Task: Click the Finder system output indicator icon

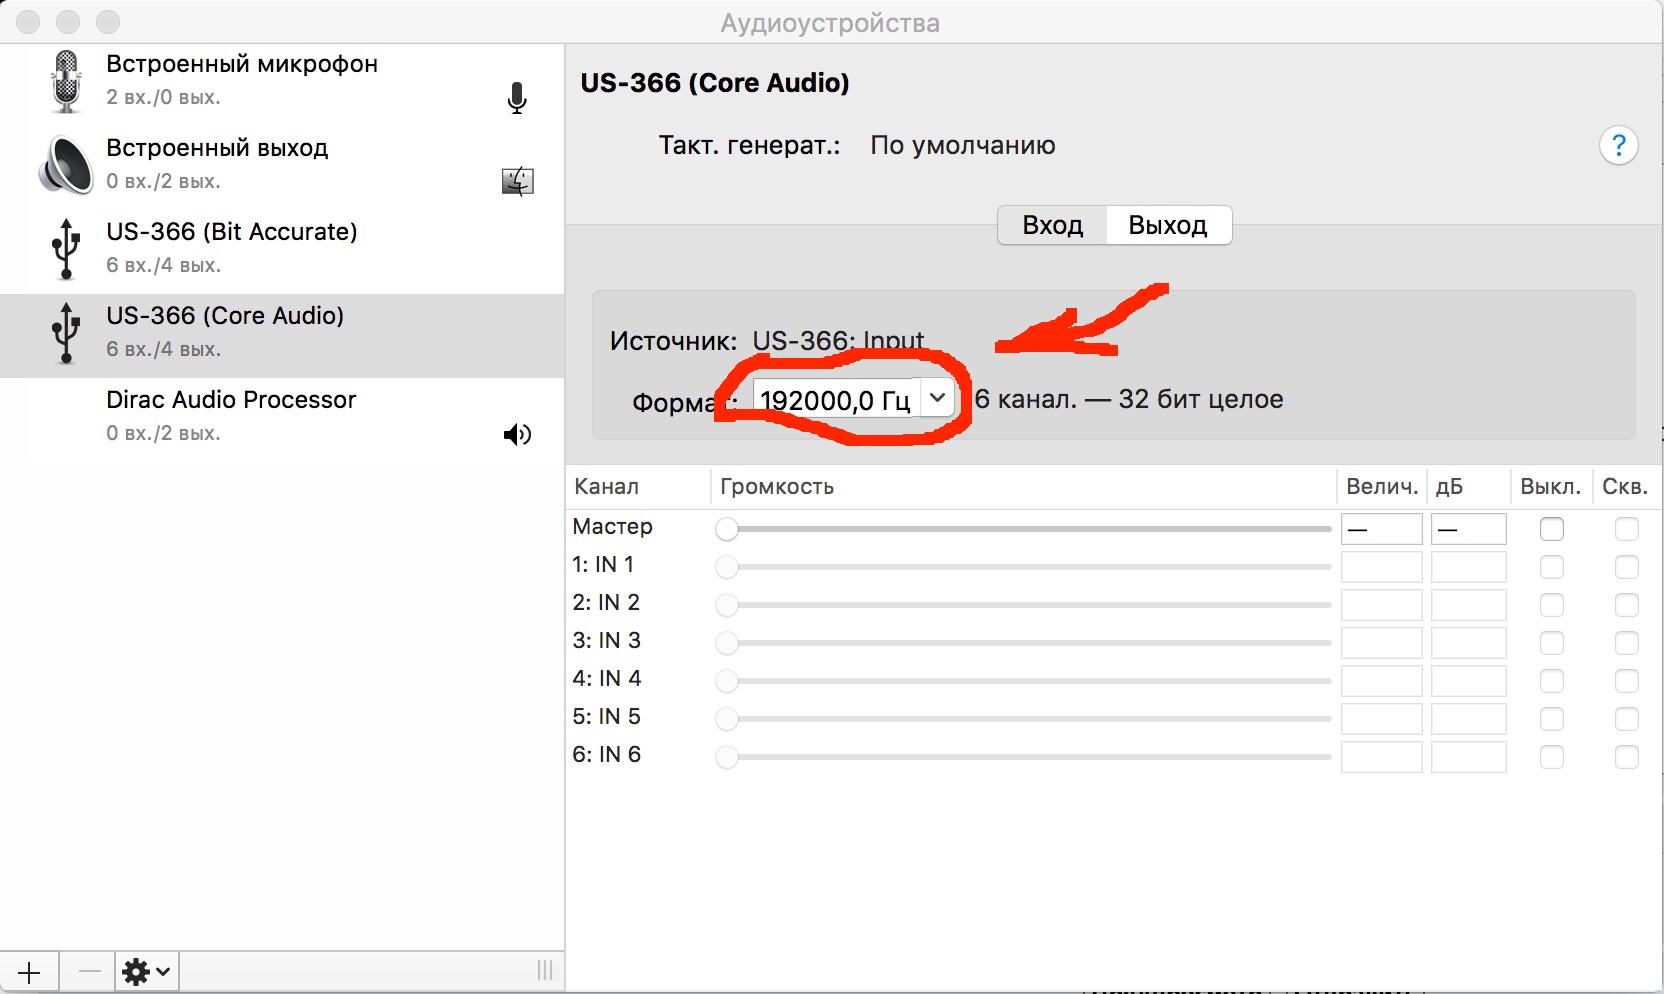Action: point(517,181)
